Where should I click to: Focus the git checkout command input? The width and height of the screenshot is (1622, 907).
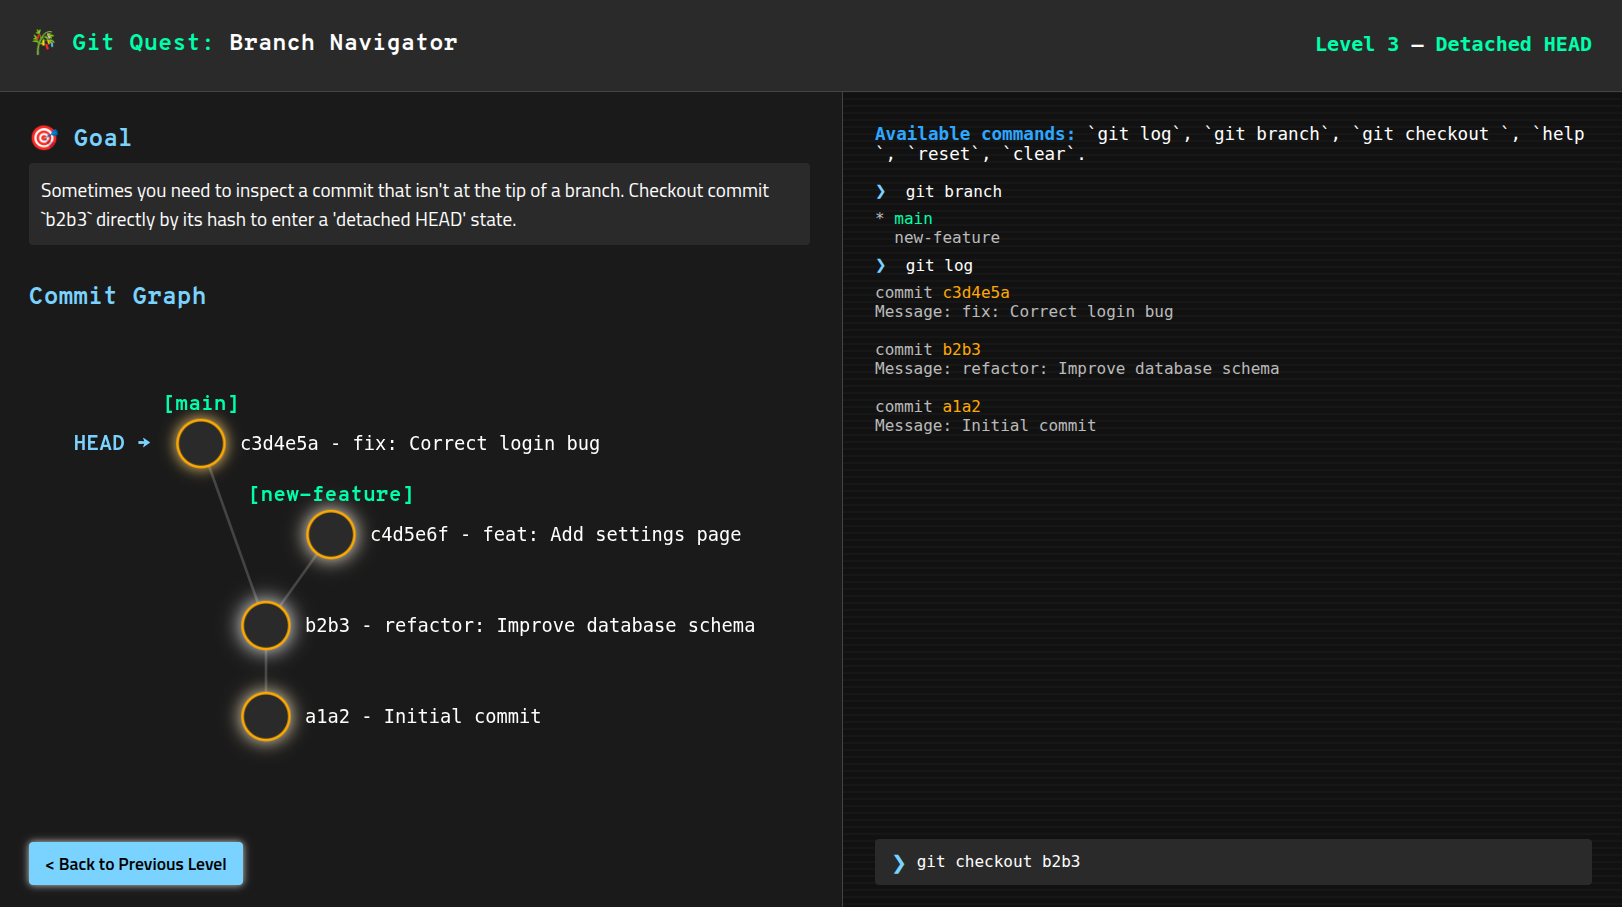[x=1233, y=862]
